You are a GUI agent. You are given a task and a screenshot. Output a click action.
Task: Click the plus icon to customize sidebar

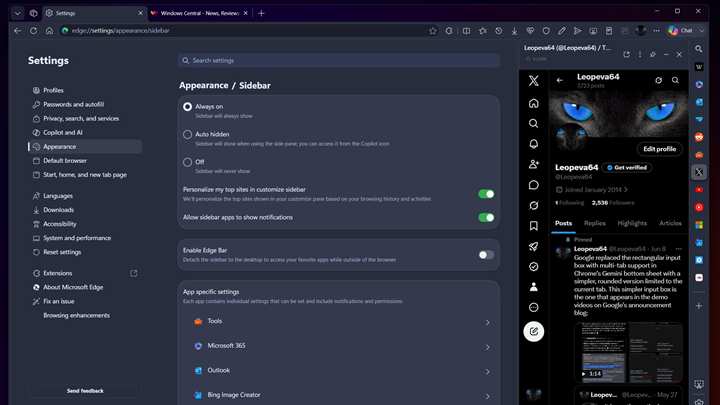(x=698, y=306)
